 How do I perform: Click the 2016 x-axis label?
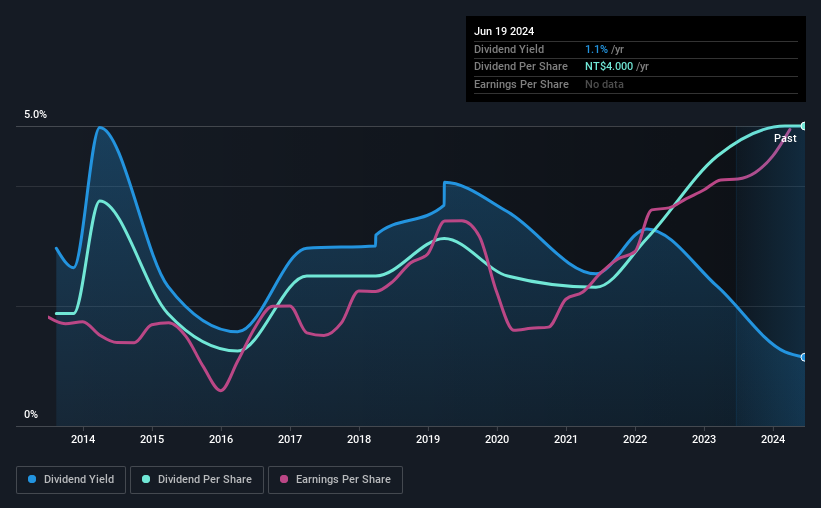pos(221,439)
